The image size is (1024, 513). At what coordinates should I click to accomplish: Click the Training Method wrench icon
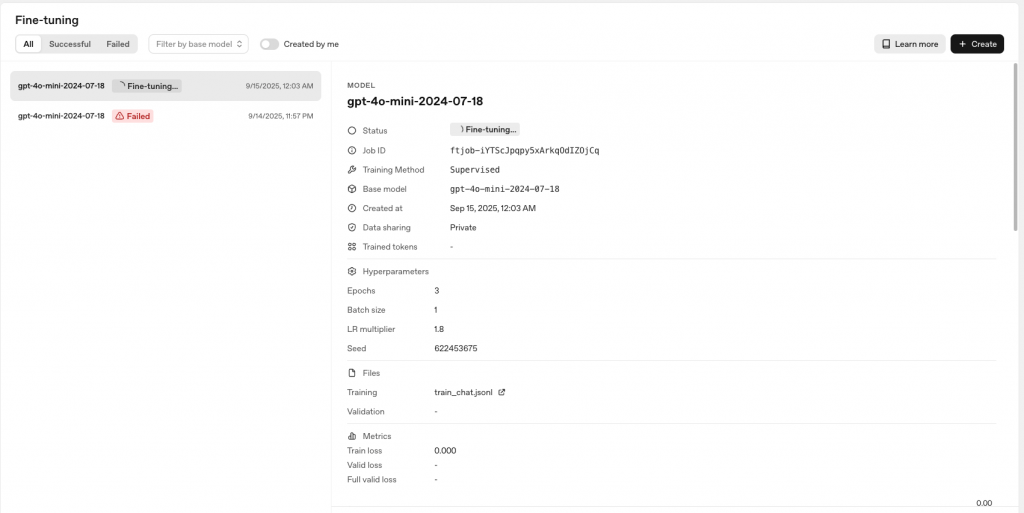(352, 170)
